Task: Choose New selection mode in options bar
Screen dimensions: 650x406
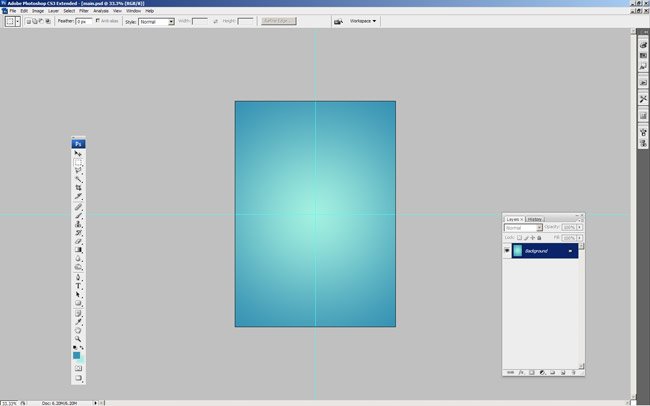Action: (x=28, y=21)
